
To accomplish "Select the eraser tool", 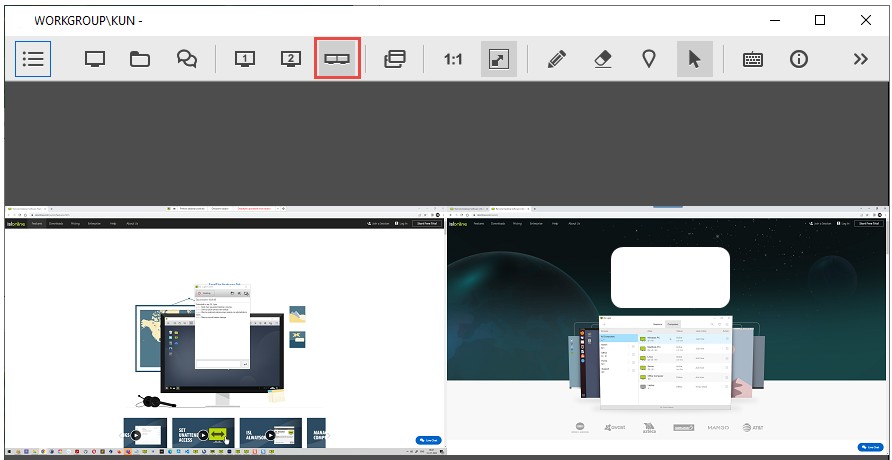I will (602, 59).
